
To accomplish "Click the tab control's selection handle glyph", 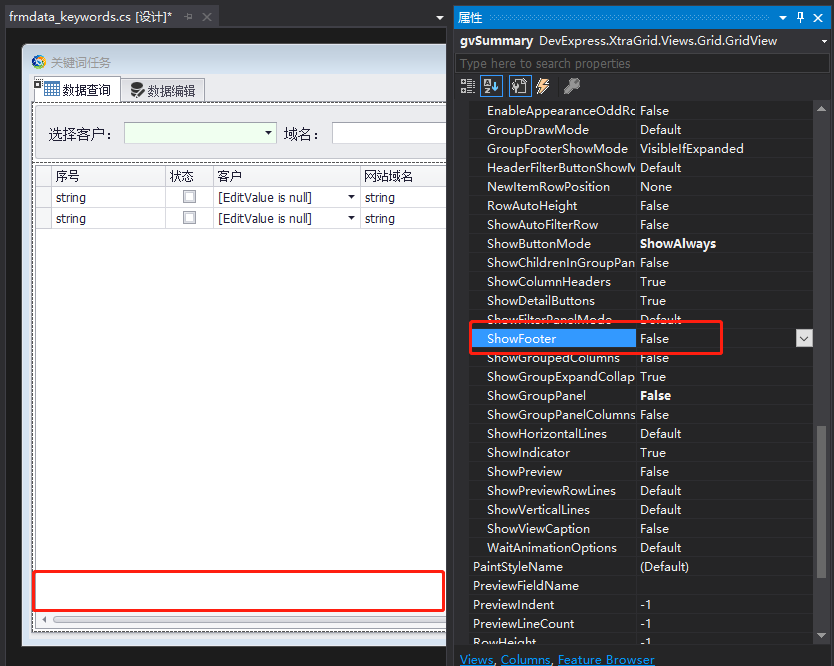I will click(38, 84).
